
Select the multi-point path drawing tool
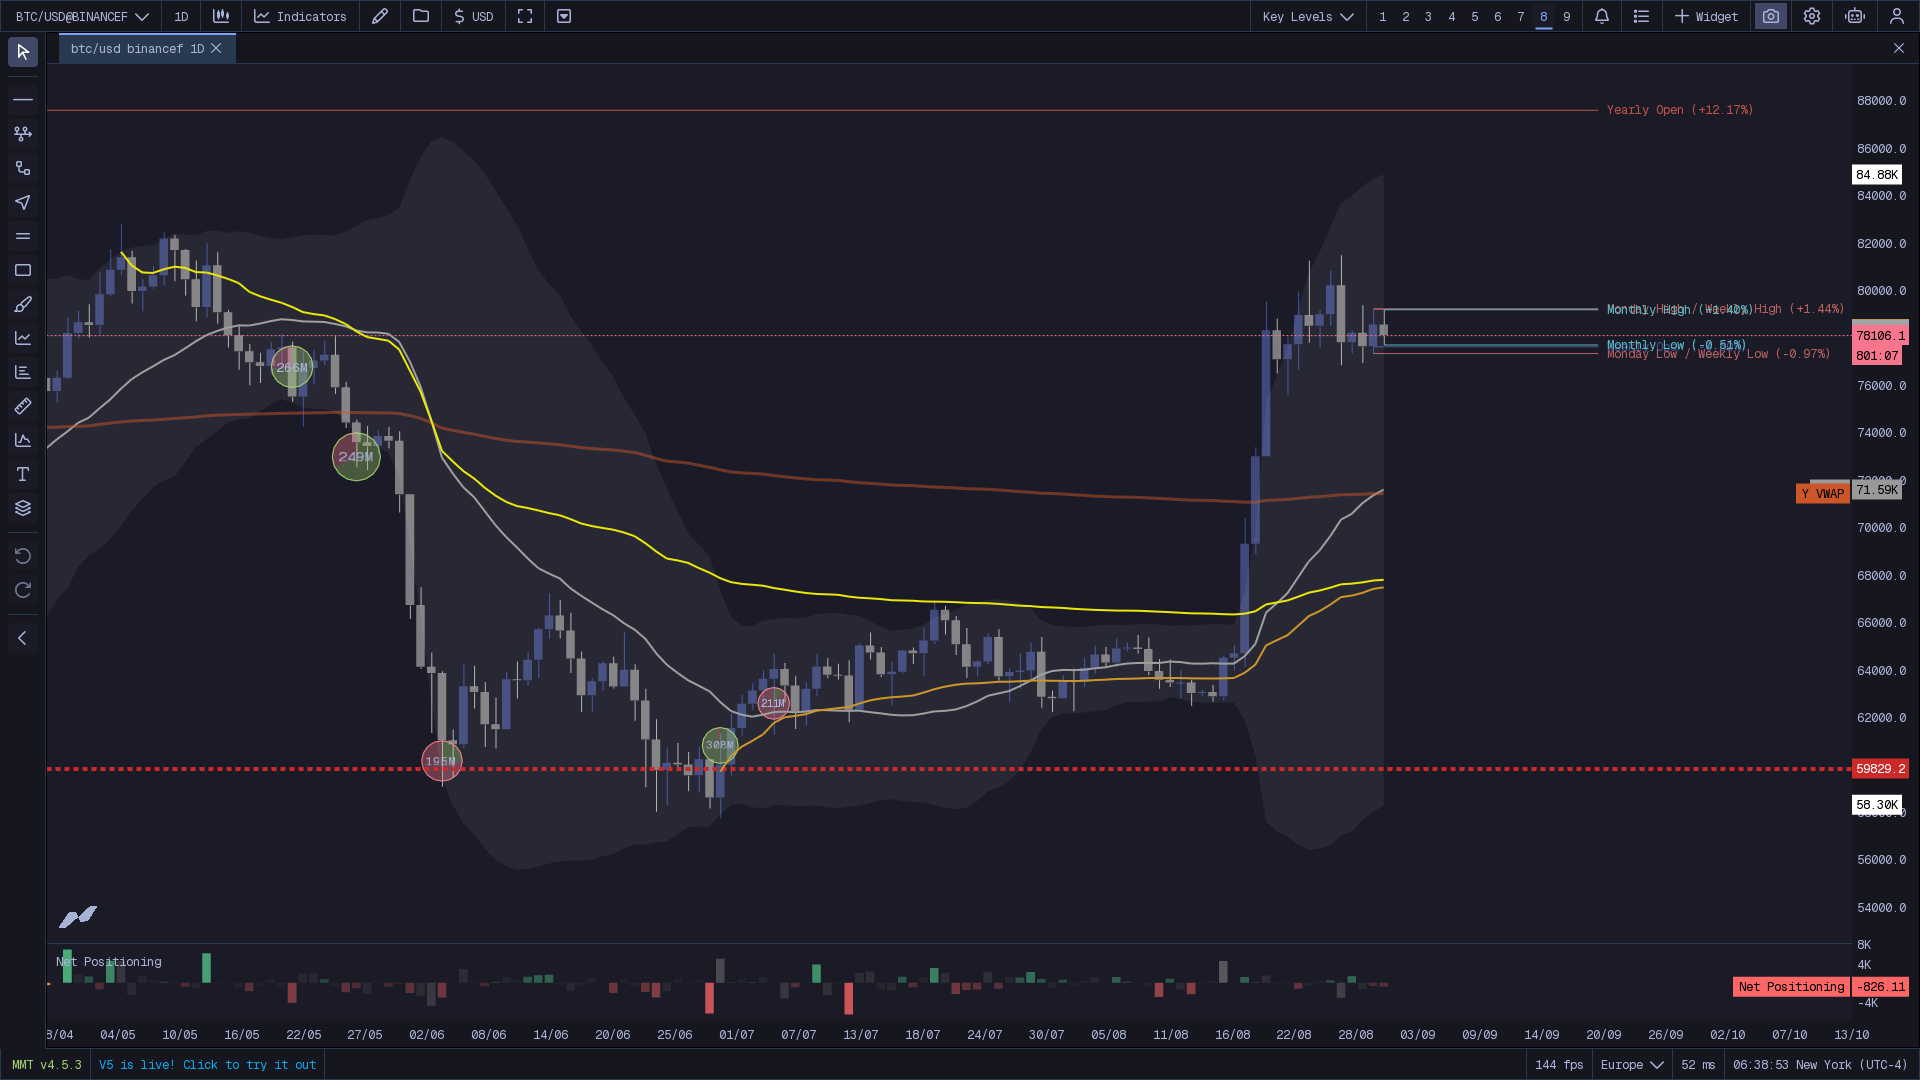pyautogui.click(x=23, y=133)
